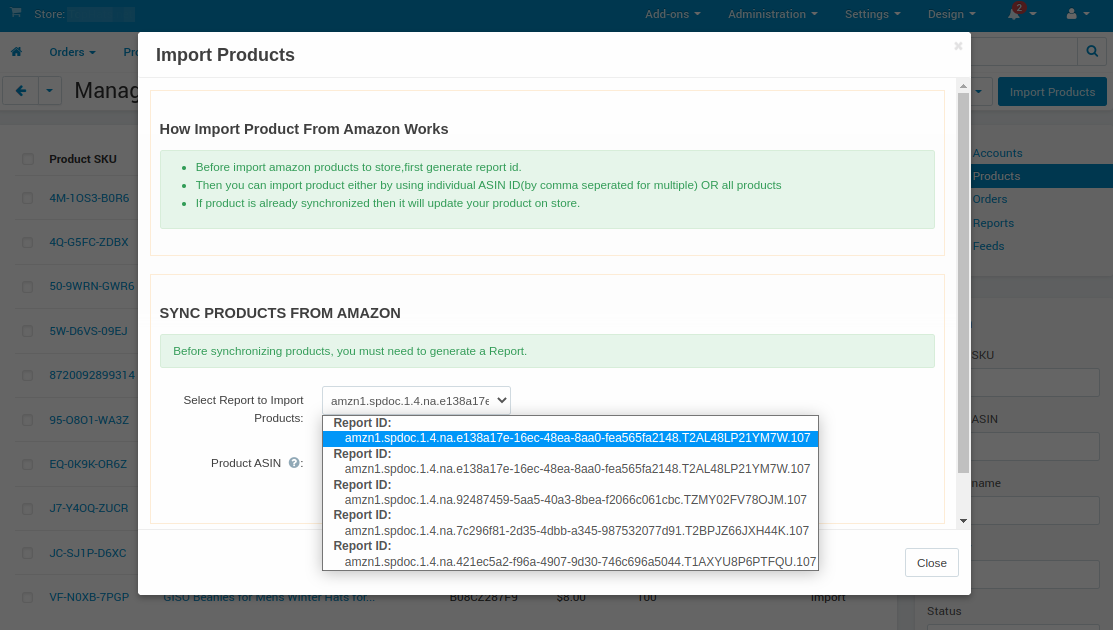Check the checkbox beside 4M-1OS3-B0R6
The image size is (1113, 630).
pos(27,197)
